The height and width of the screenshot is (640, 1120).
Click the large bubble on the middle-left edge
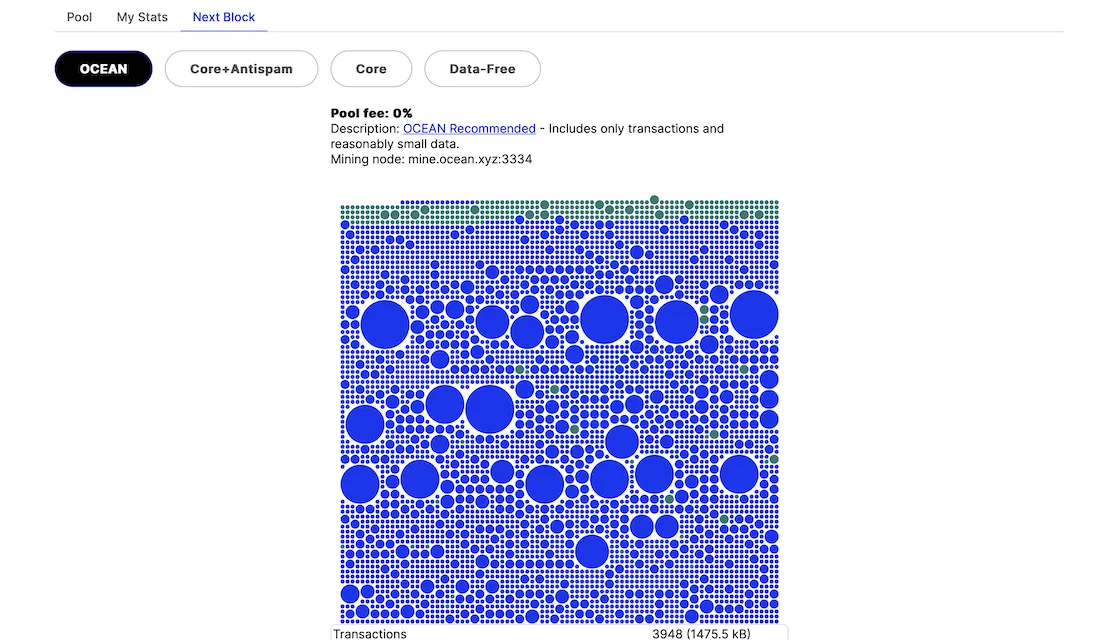coord(365,424)
